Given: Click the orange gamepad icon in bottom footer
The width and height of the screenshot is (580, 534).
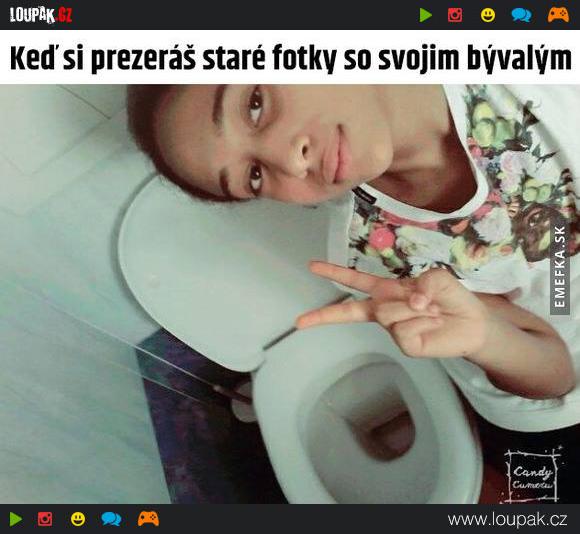Looking at the screenshot, I should (x=148, y=519).
